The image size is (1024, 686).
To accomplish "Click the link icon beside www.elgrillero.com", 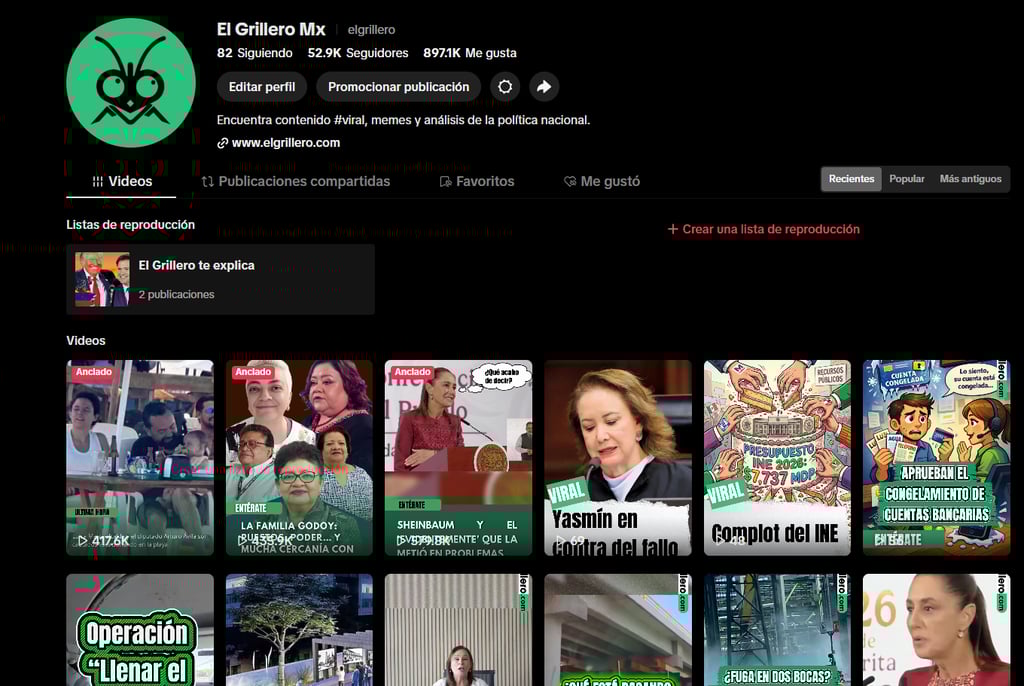I will click(223, 143).
